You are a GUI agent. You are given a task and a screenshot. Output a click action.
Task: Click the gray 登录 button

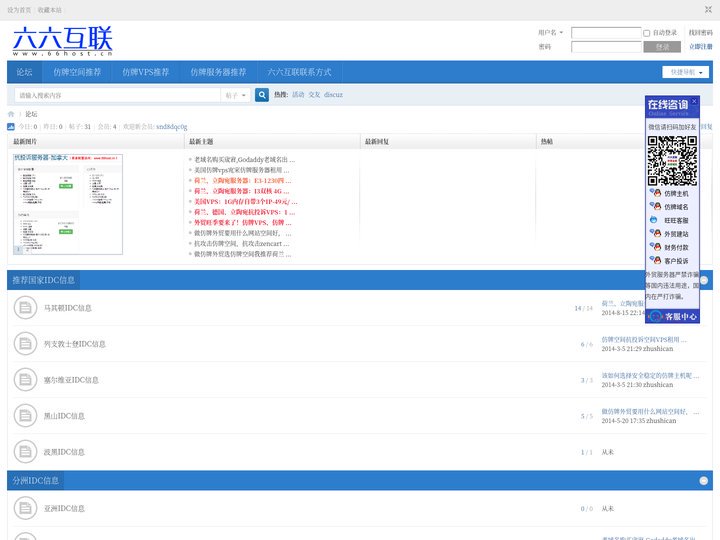coord(662,47)
